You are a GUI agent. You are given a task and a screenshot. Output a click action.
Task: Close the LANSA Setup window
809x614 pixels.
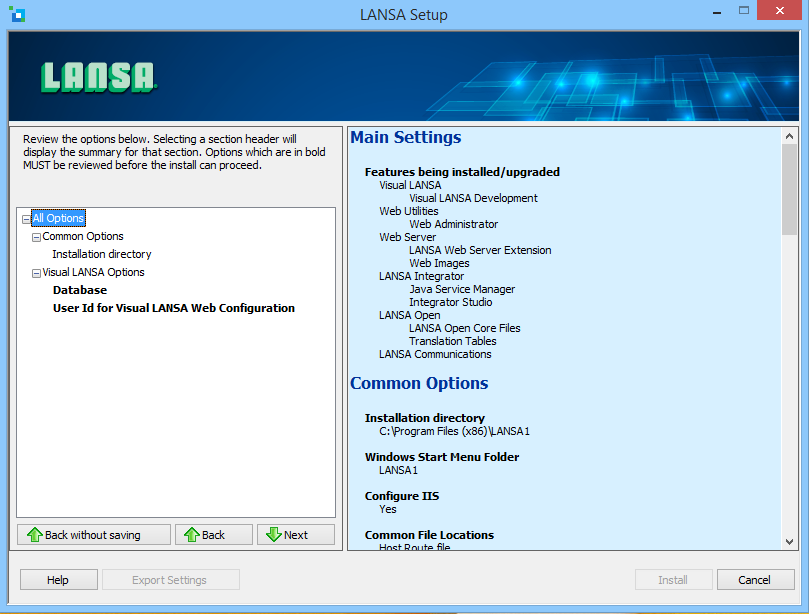[779, 10]
